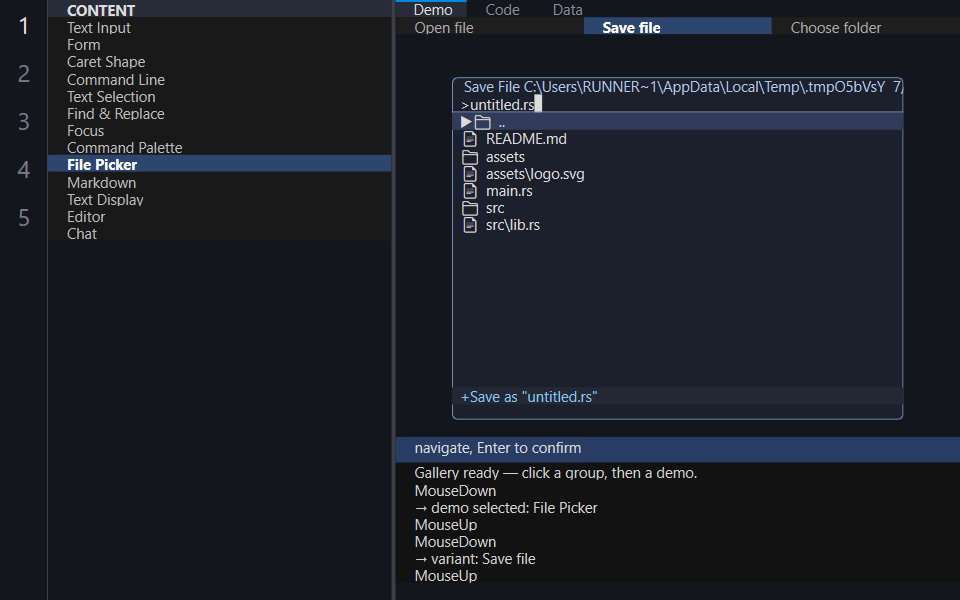The width and height of the screenshot is (960, 600).
Task: Open the Find & Replace demo
Action: click(x=220, y=114)
